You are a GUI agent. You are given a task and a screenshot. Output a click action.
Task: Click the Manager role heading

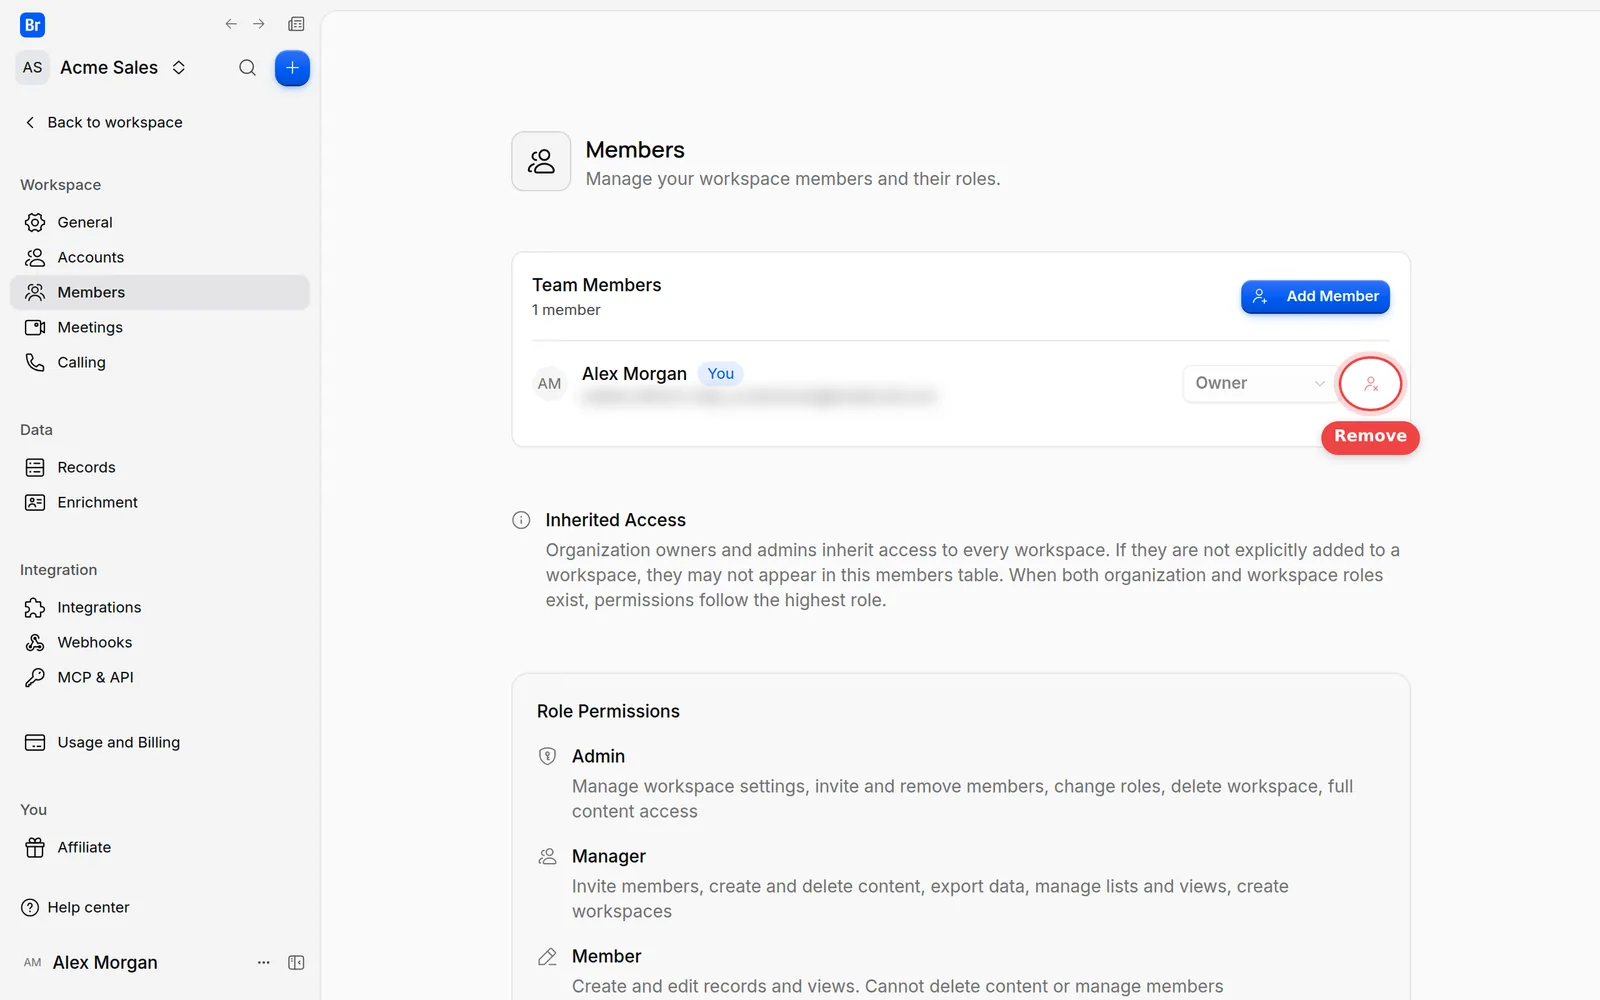609,856
